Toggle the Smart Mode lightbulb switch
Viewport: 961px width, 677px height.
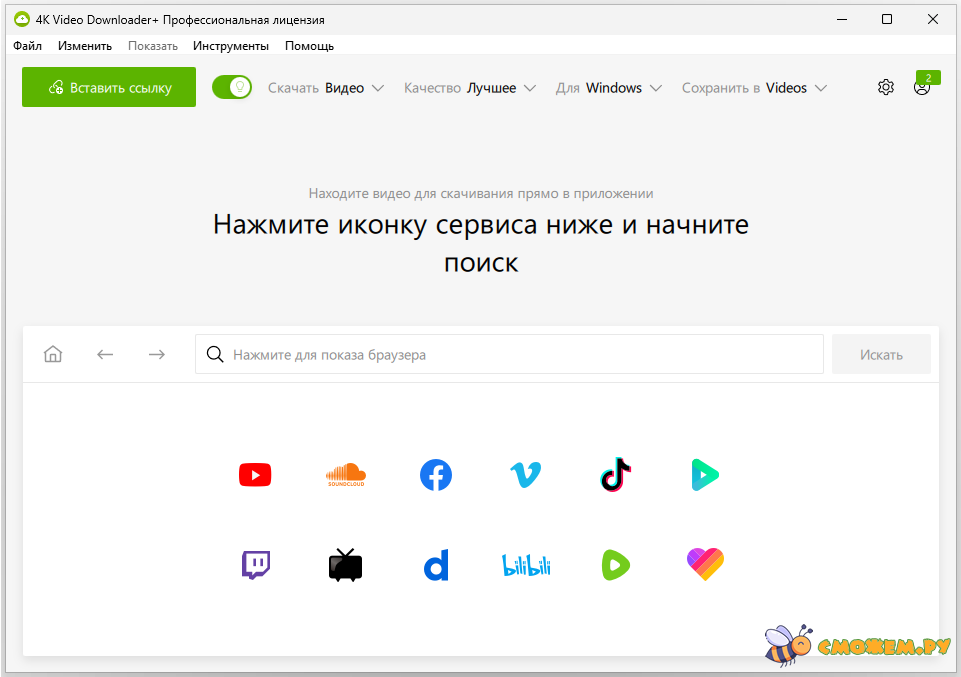tap(232, 87)
